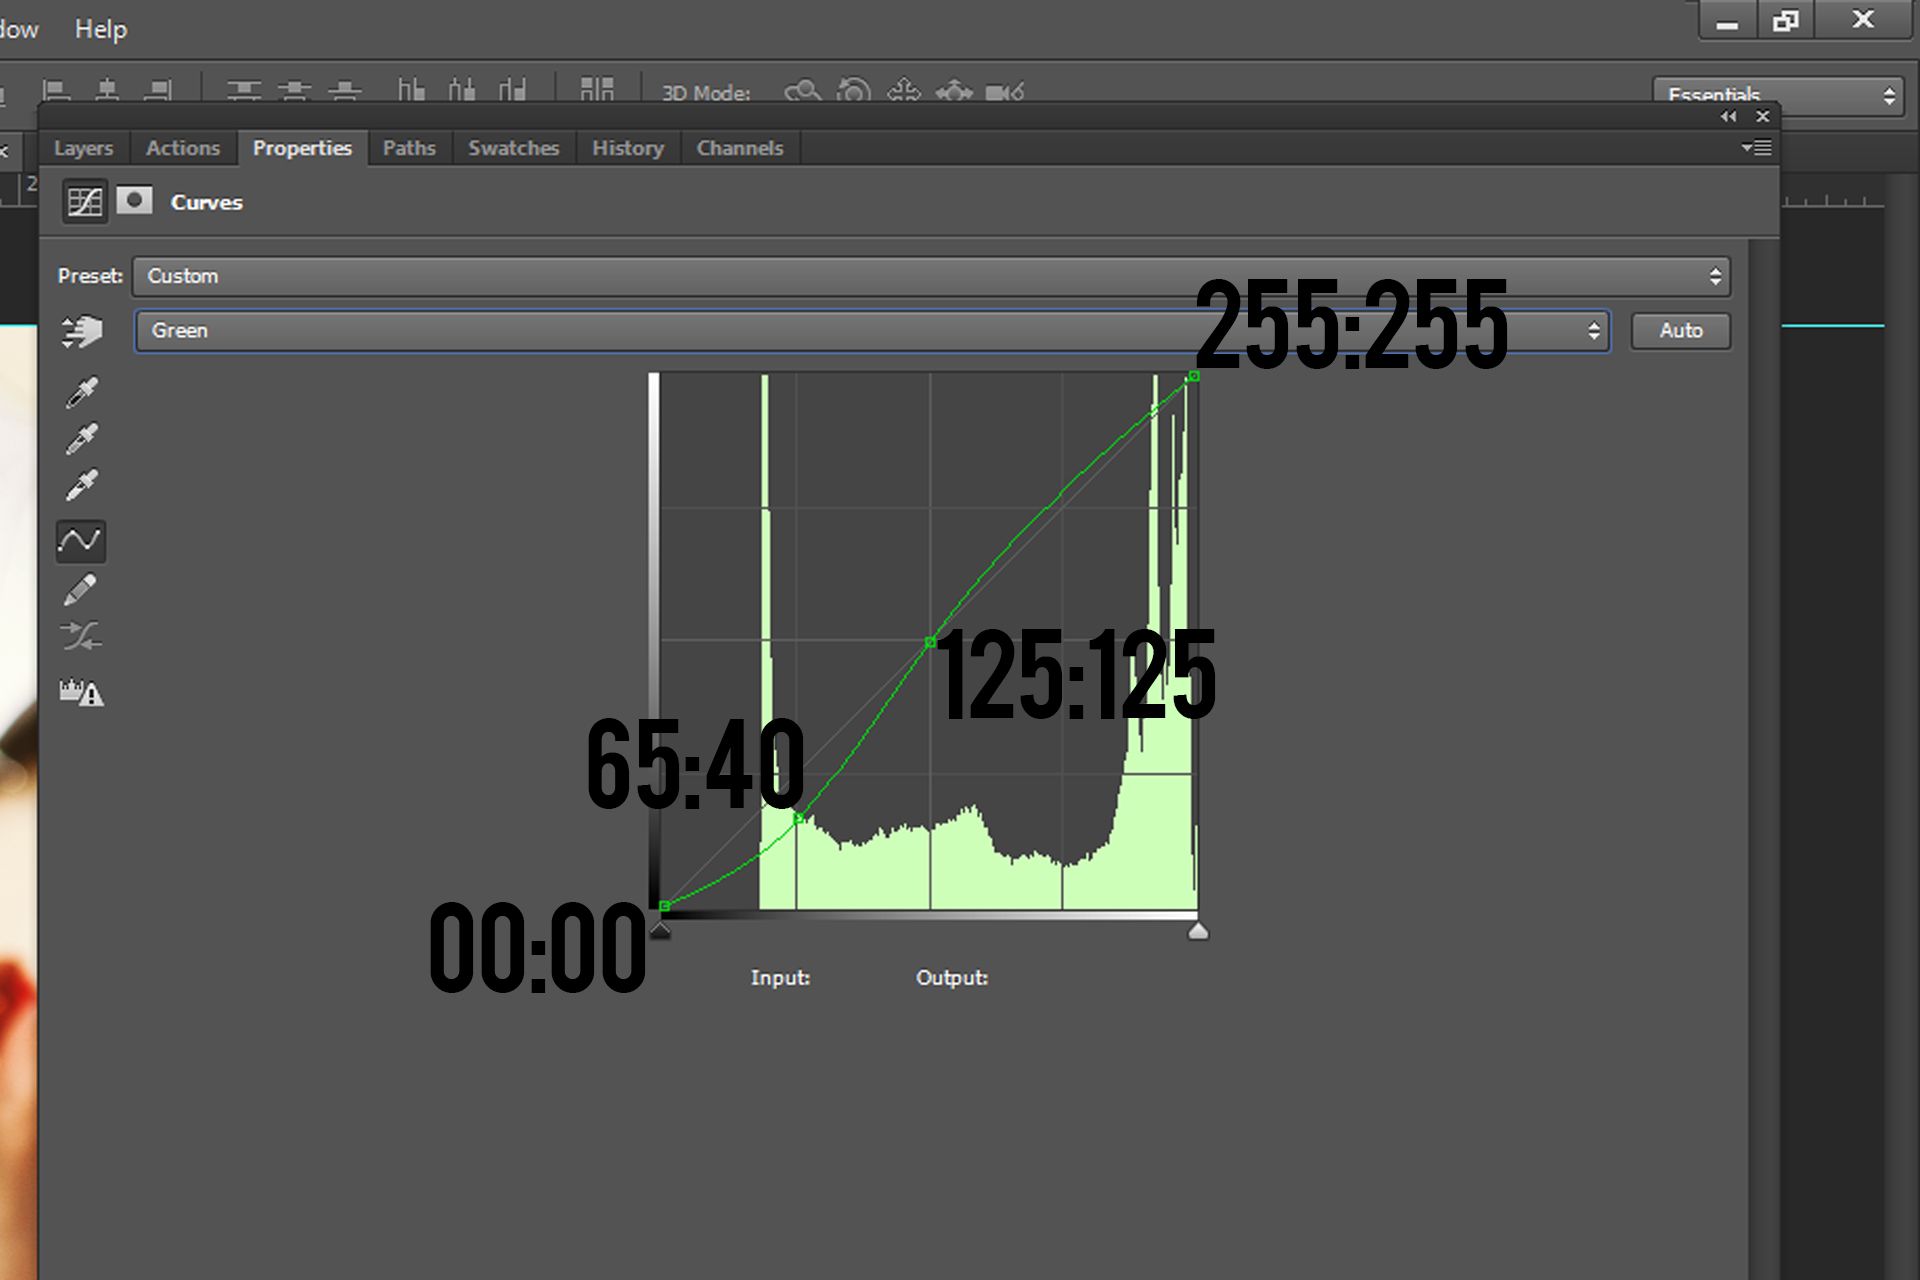Open the Help menu

[101, 29]
